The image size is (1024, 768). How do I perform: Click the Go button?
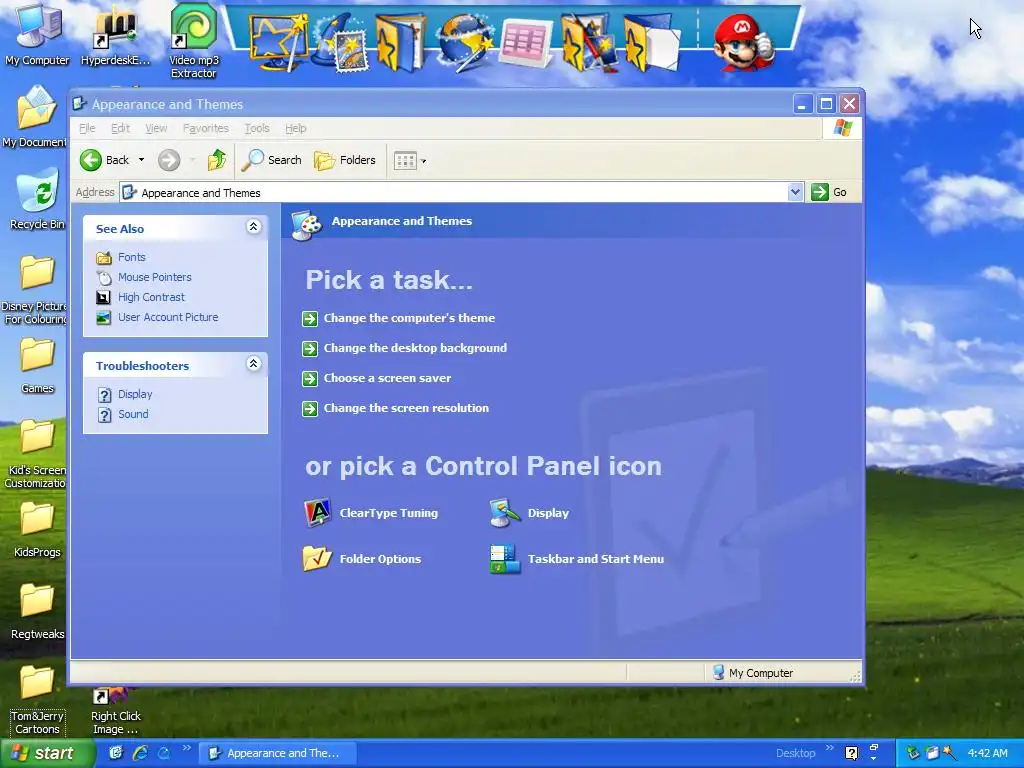click(x=829, y=192)
